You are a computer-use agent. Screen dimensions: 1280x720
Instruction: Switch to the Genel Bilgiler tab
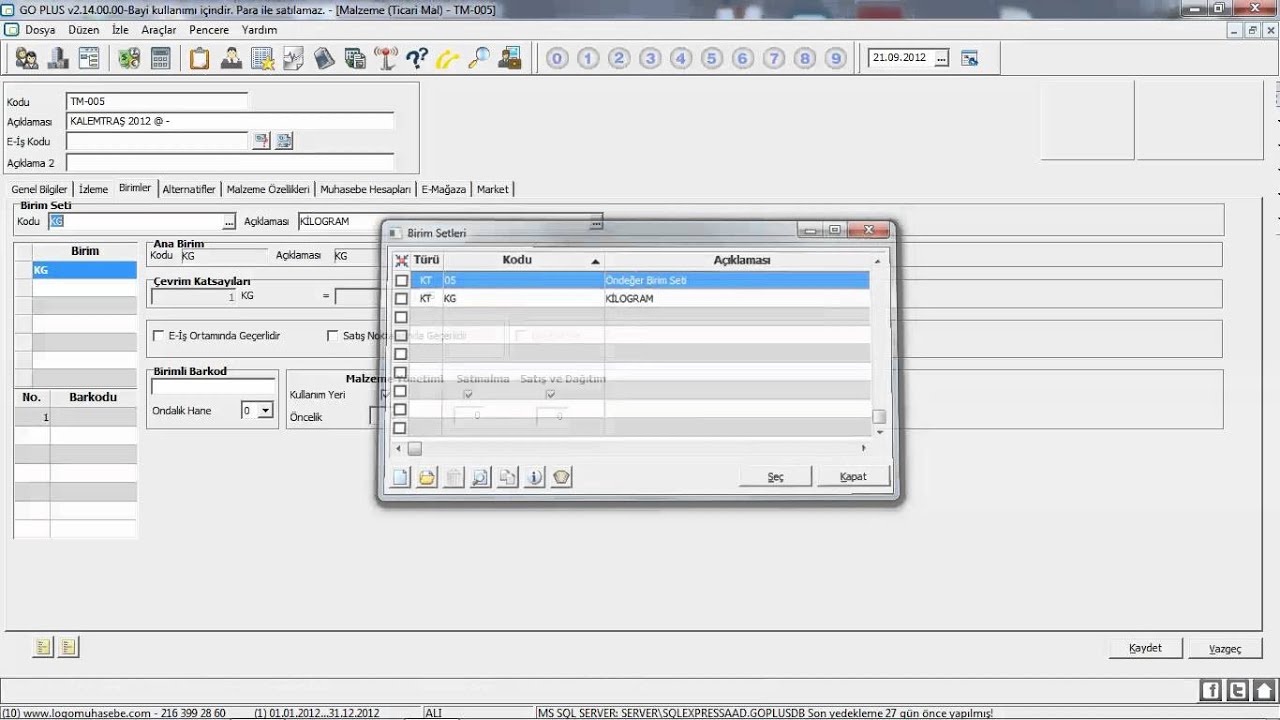39,189
